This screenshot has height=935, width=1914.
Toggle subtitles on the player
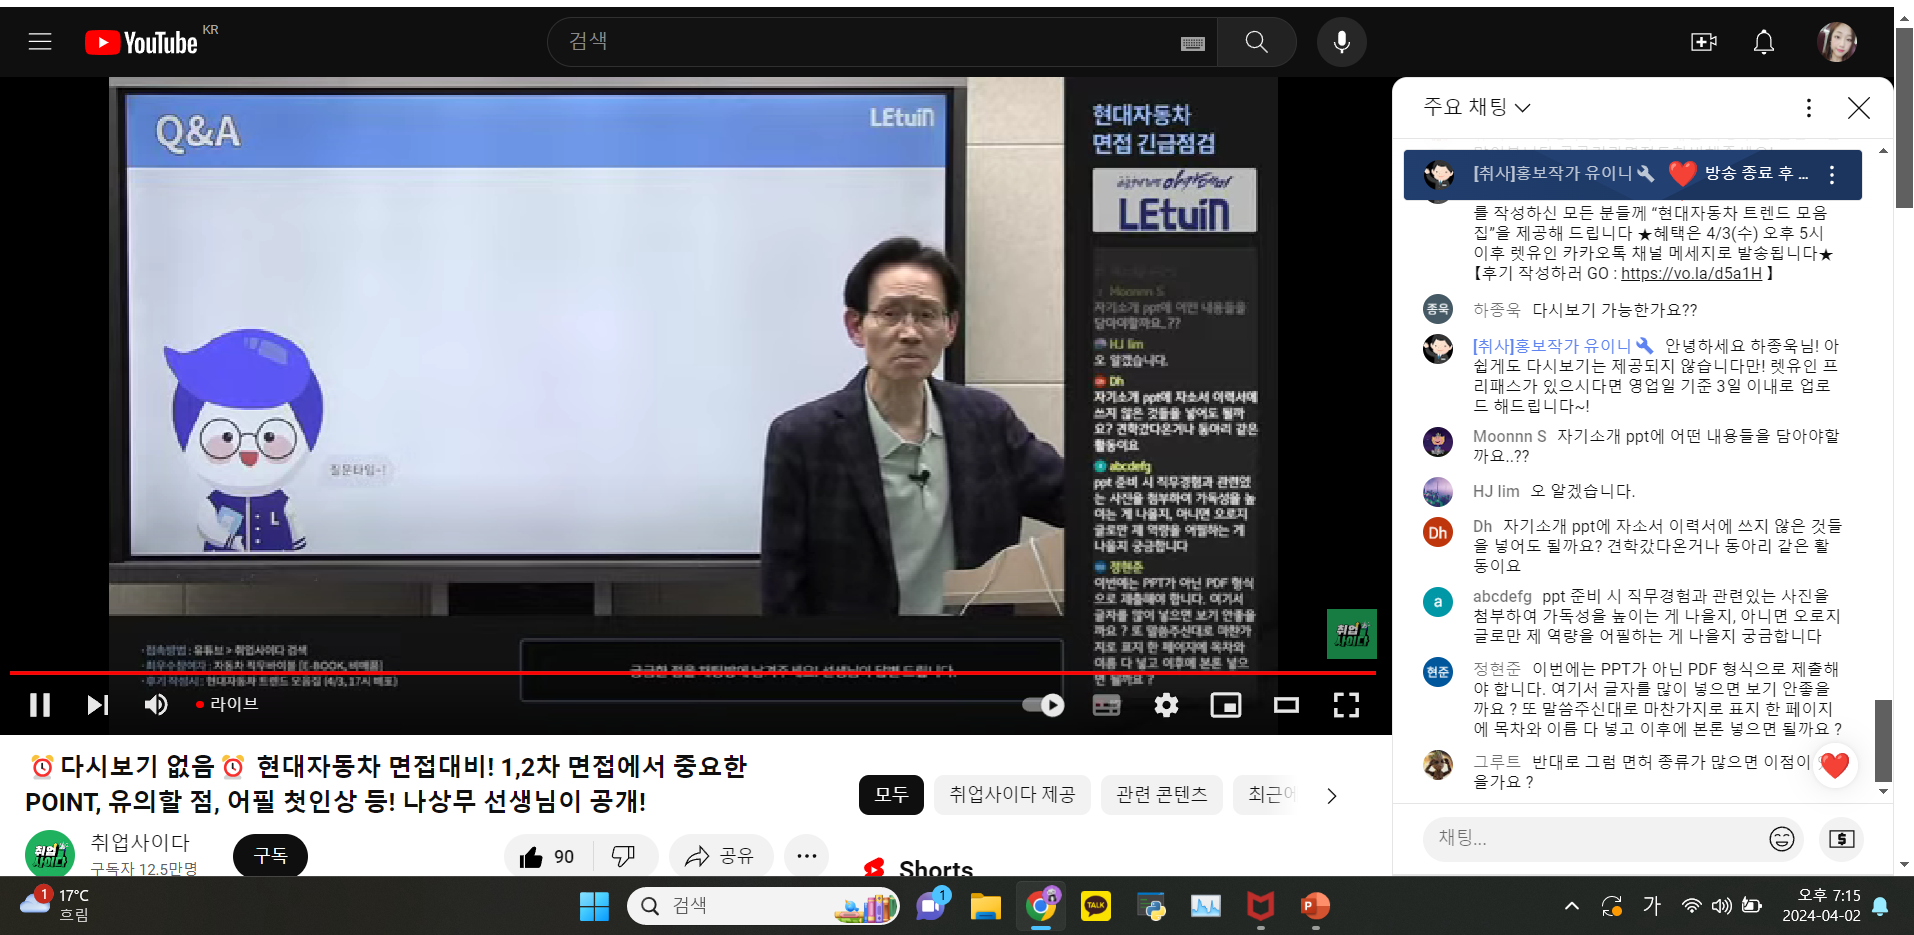coord(1106,705)
